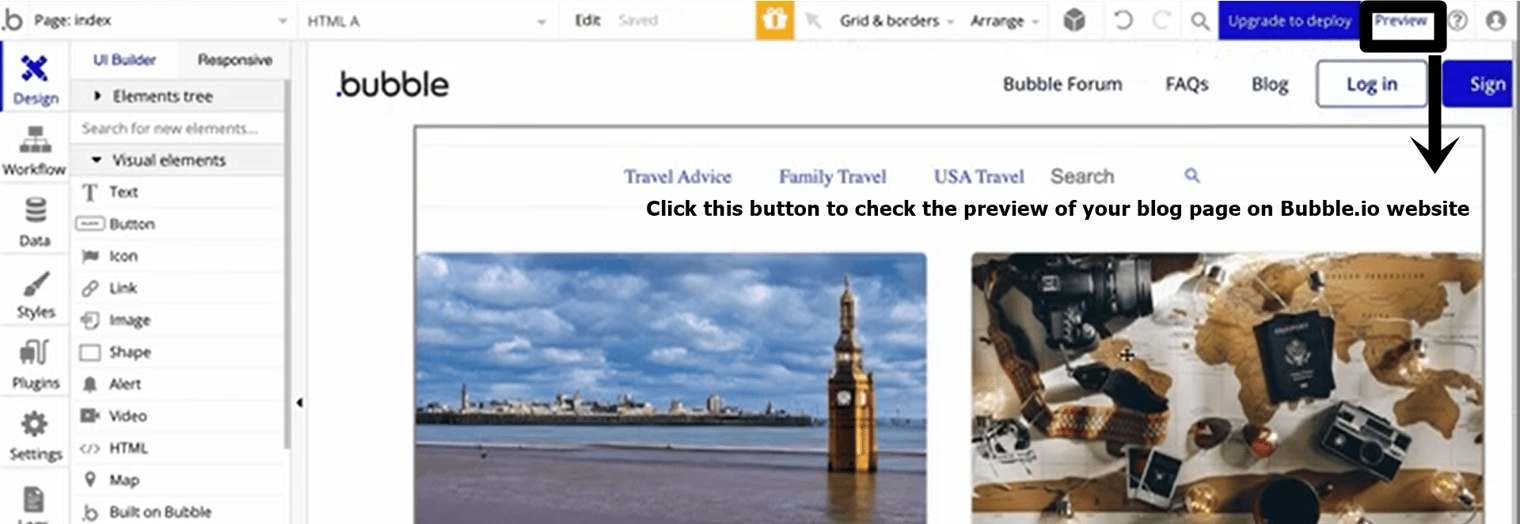The height and width of the screenshot is (524, 1520).
Task: Open the Plugins tab in sidebar
Action: point(35,366)
